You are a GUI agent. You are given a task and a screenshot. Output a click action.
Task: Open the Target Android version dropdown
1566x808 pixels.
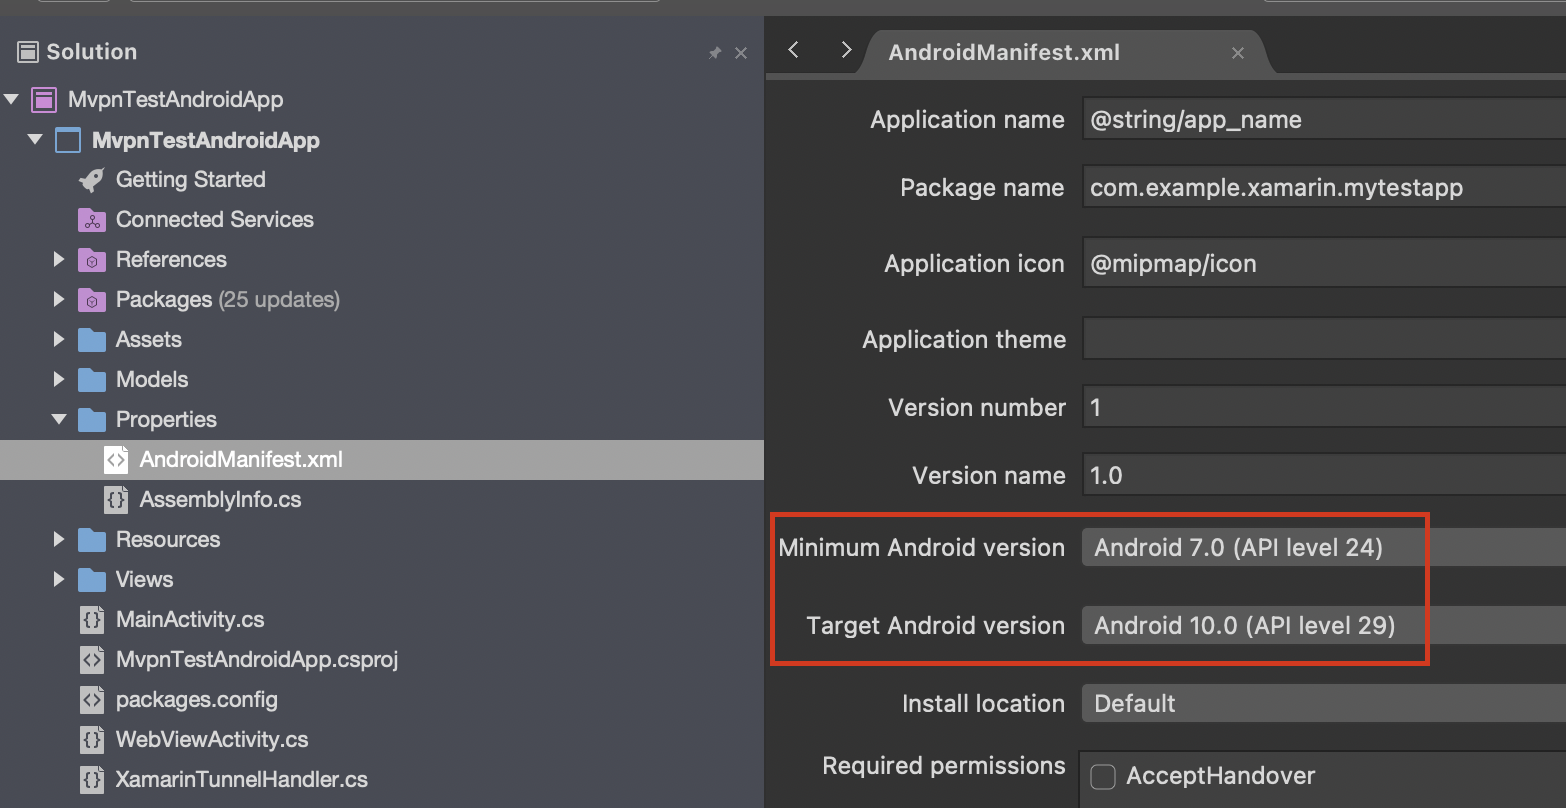pos(1324,626)
